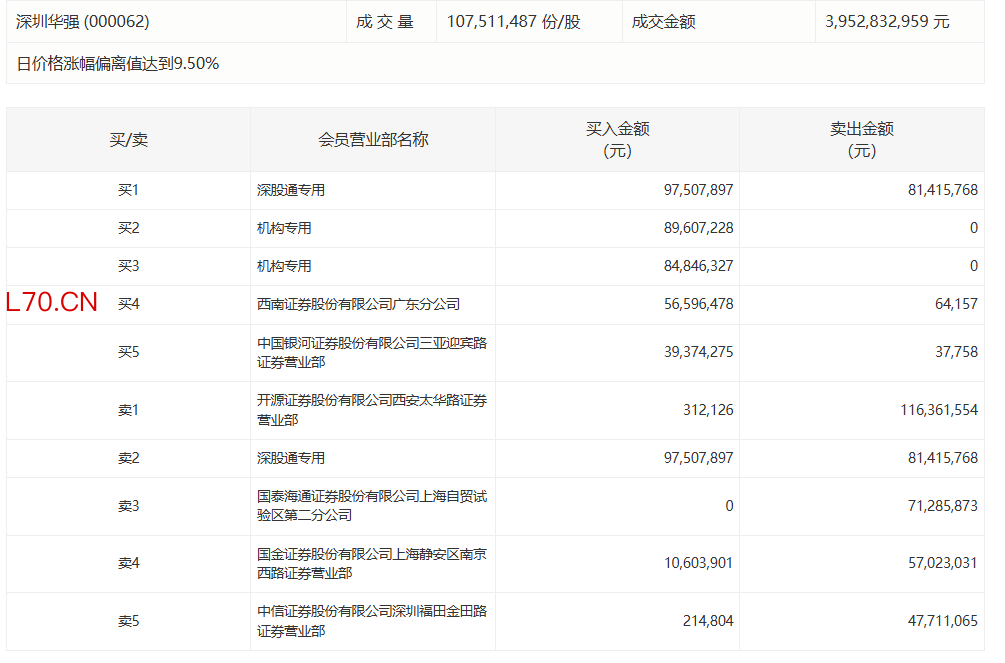Viewport: 1005px width, 663px height.
Task: Open 国泰海通证券上海自贸试验区第二分公司 entry
Action: pos(371,506)
